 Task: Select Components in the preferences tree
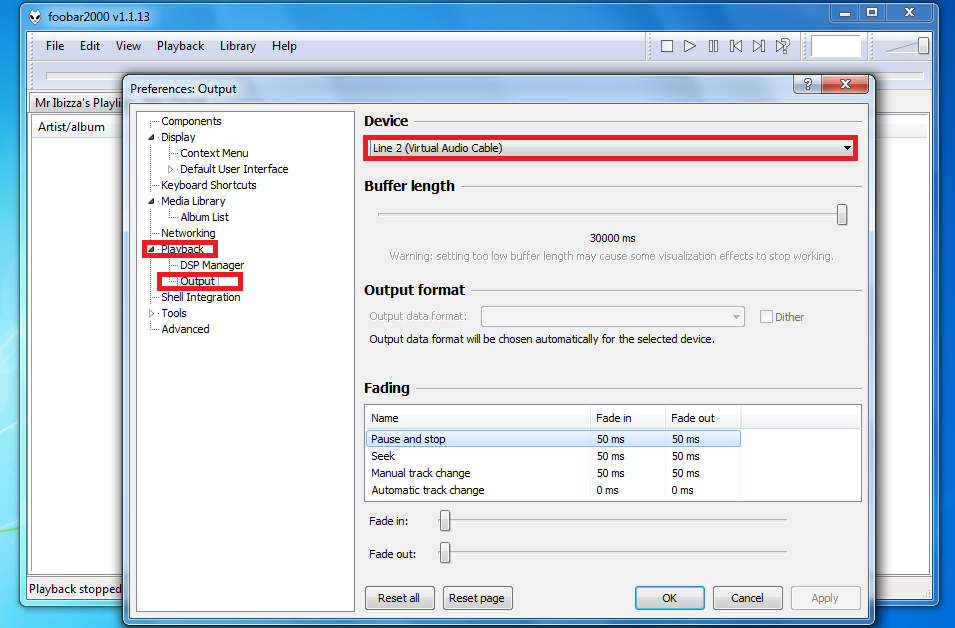191,121
